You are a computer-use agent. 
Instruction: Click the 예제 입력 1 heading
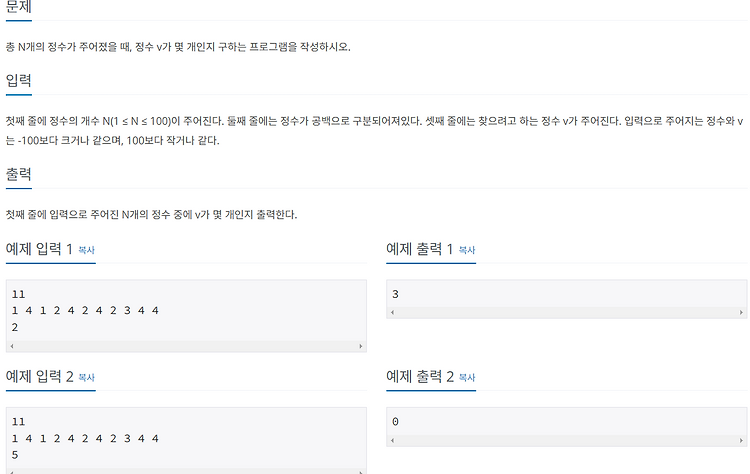[x=39, y=249]
